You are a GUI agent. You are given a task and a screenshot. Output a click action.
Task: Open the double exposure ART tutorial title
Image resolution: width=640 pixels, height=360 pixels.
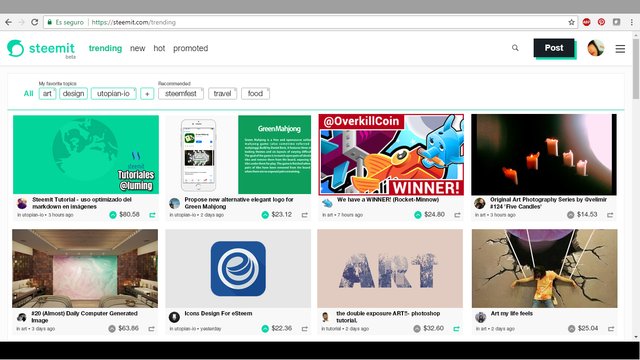pos(388,317)
